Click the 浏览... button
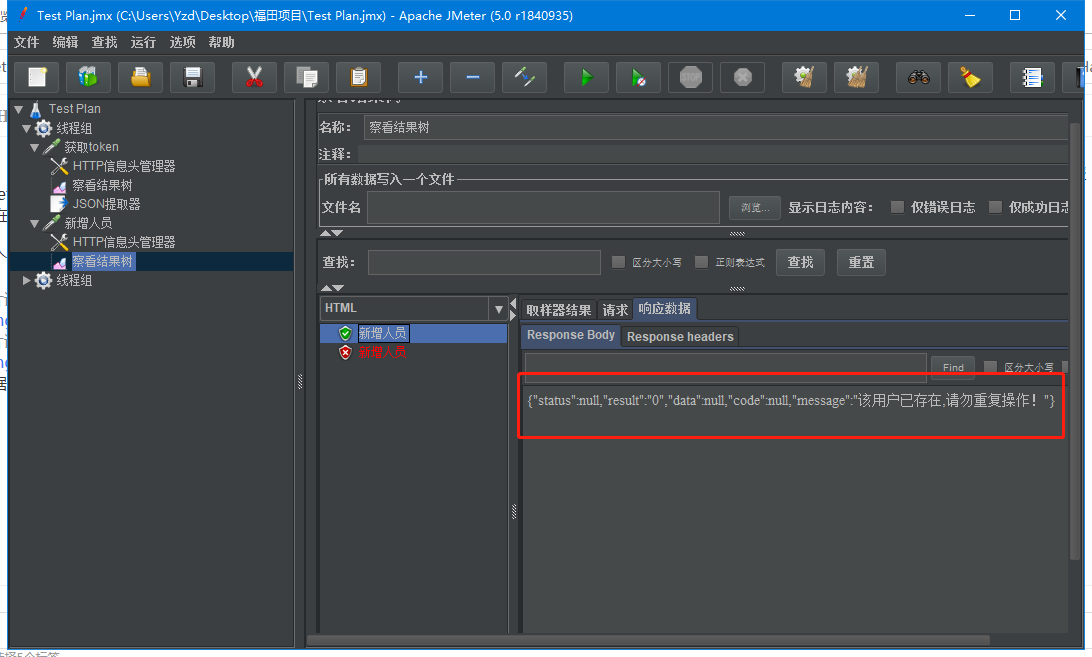The width and height of the screenshot is (1092, 657). (755, 208)
